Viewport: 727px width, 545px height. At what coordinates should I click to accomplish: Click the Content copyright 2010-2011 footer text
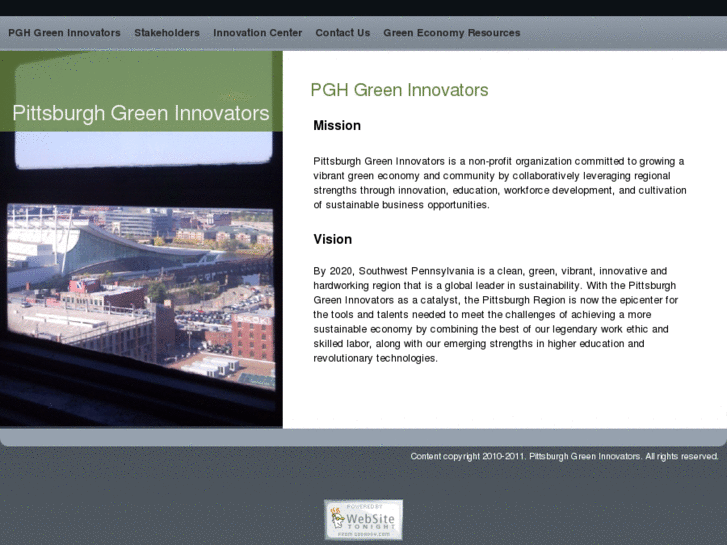(x=564, y=456)
